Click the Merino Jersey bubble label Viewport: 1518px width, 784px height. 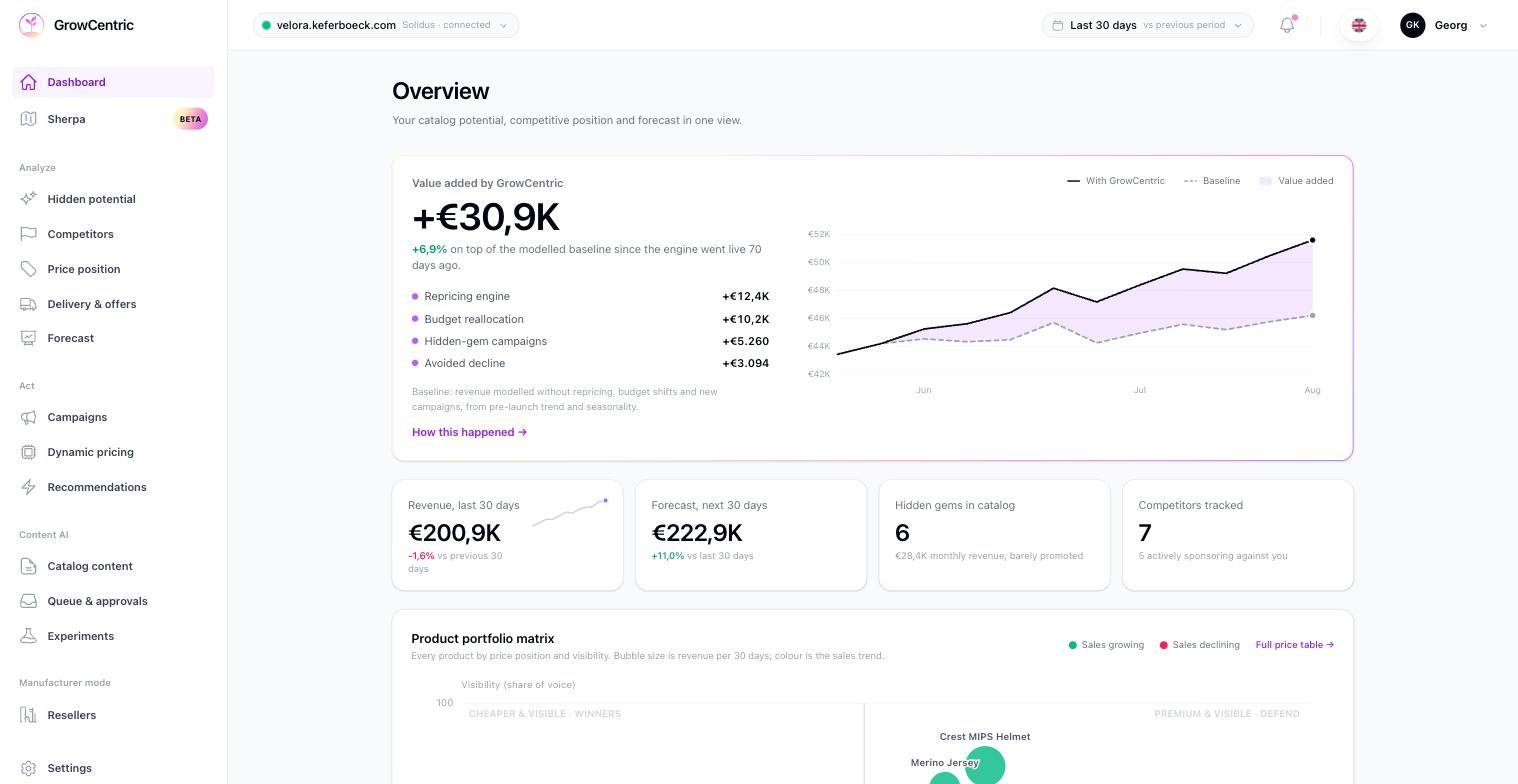tap(945, 763)
